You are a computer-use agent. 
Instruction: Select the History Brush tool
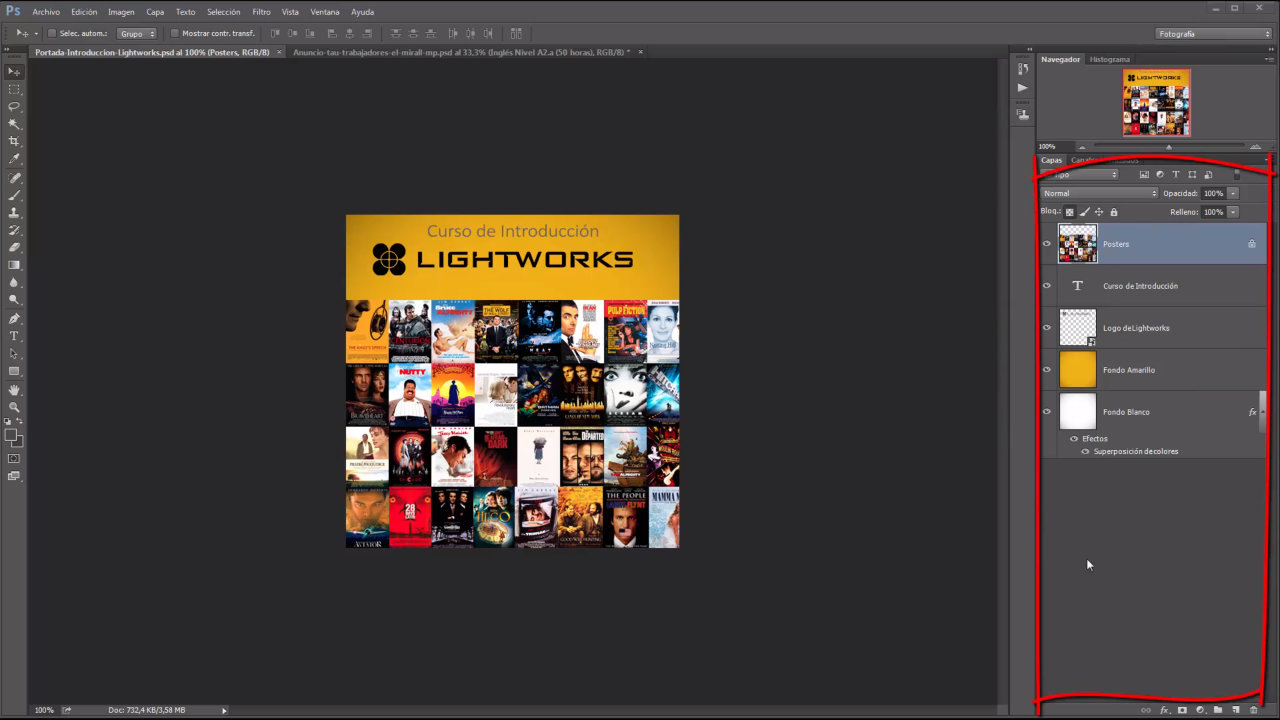click(14, 230)
